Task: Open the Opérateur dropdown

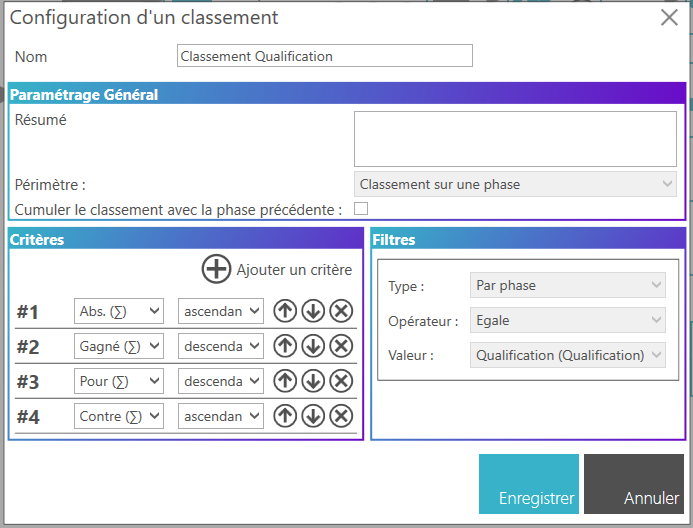Action: (568, 320)
